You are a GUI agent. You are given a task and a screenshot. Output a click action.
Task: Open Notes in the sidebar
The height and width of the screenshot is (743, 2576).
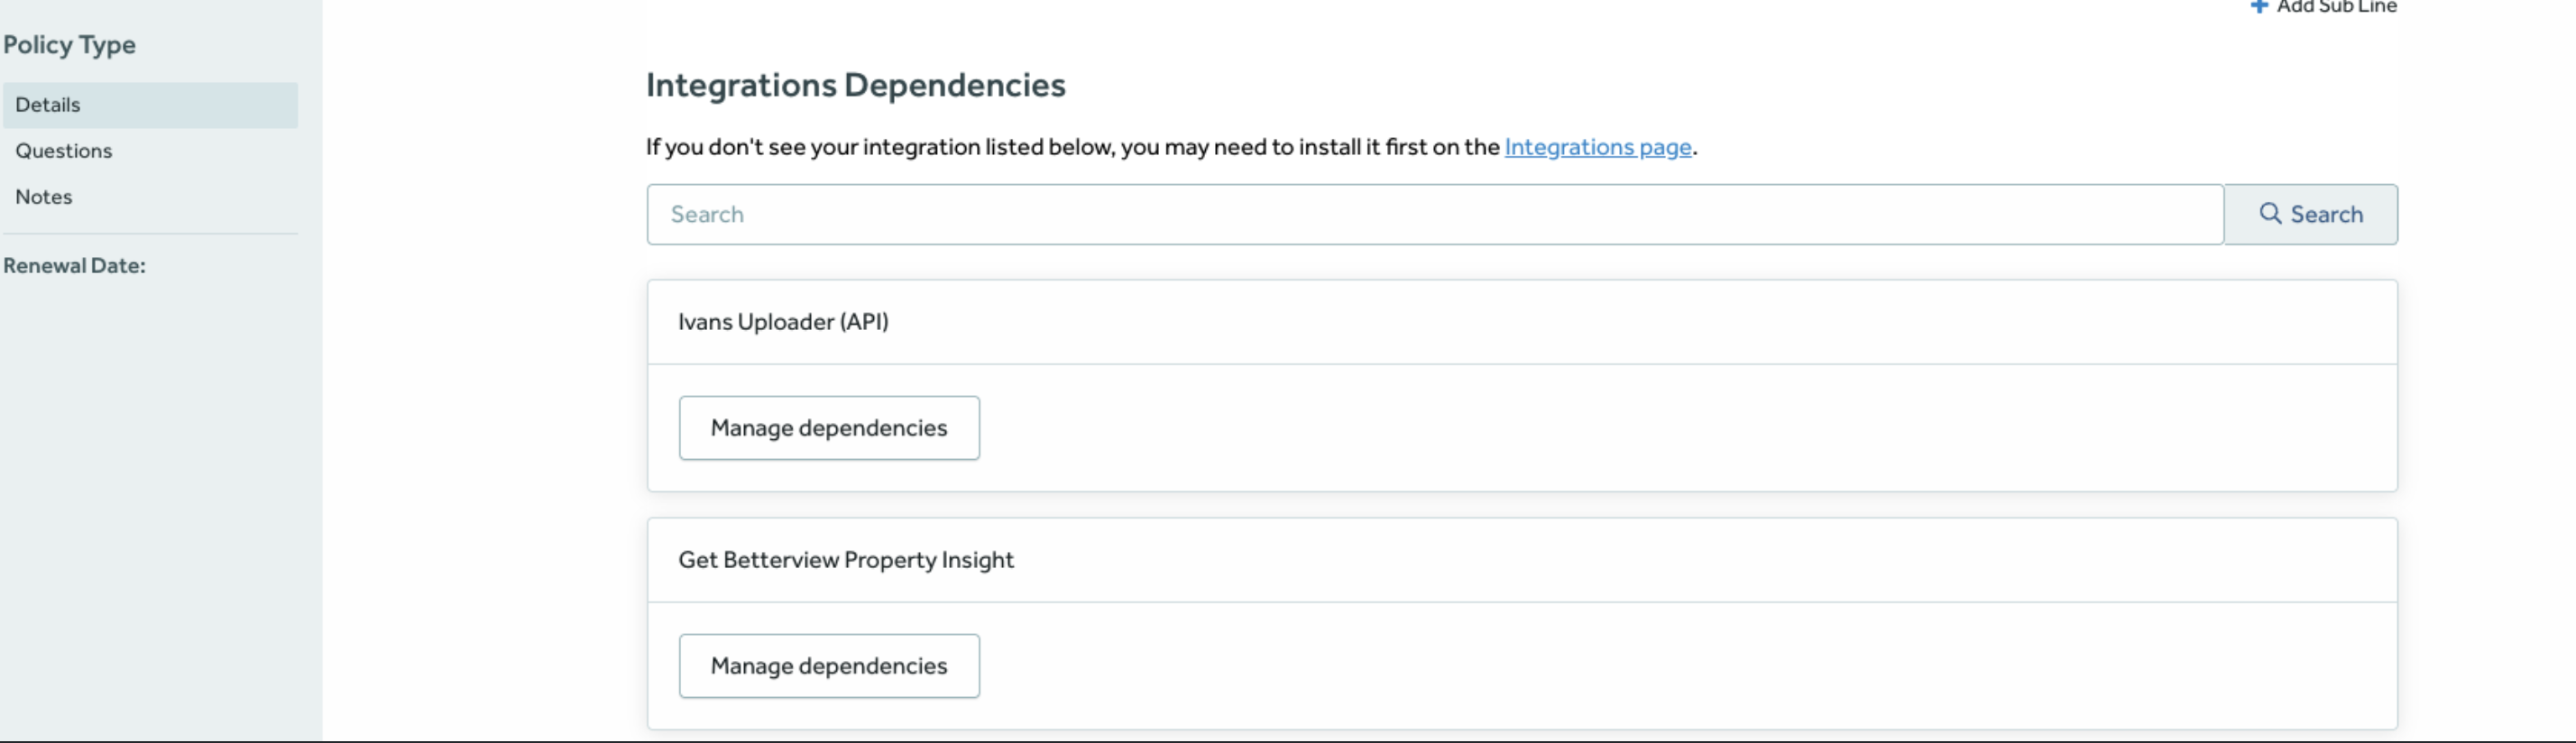[x=44, y=197]
